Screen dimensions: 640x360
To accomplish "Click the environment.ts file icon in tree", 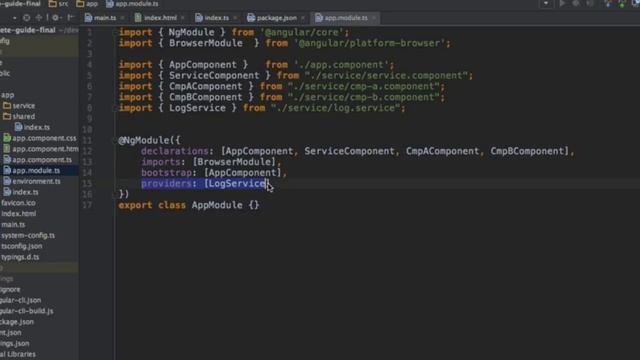I will [7, 181].
